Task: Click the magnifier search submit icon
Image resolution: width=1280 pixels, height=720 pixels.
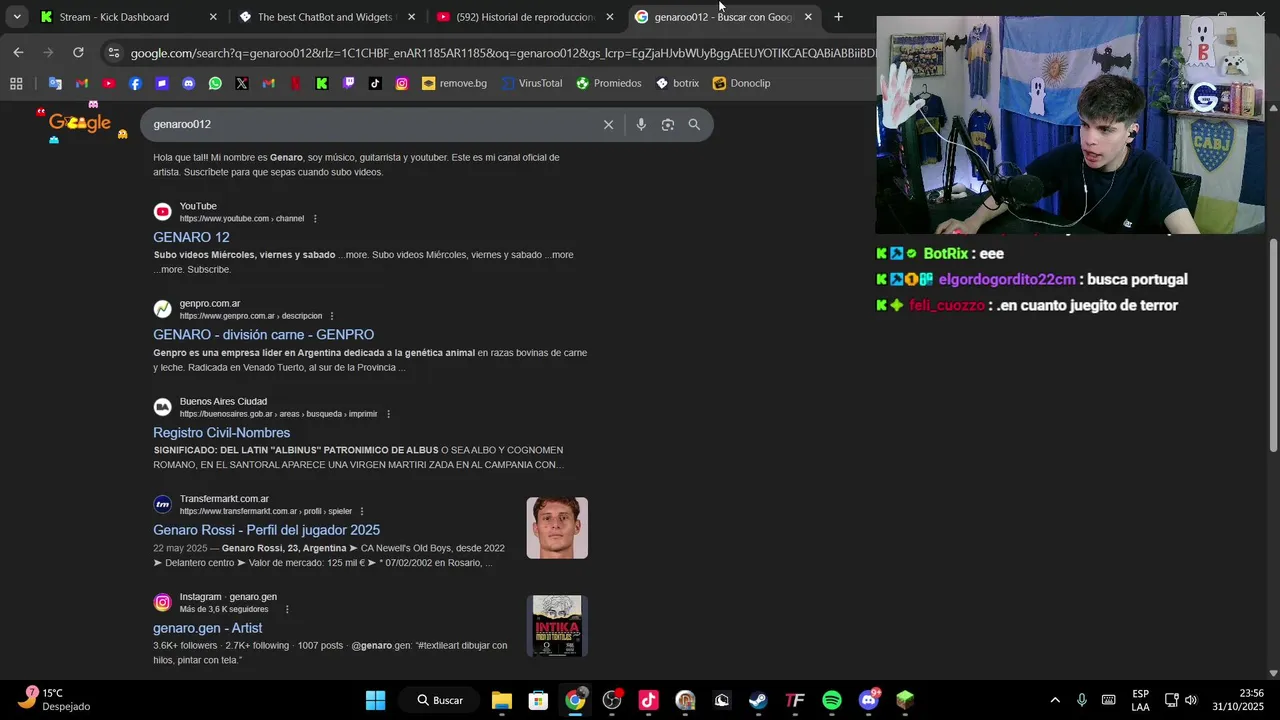Action: (x=694, y=124)
